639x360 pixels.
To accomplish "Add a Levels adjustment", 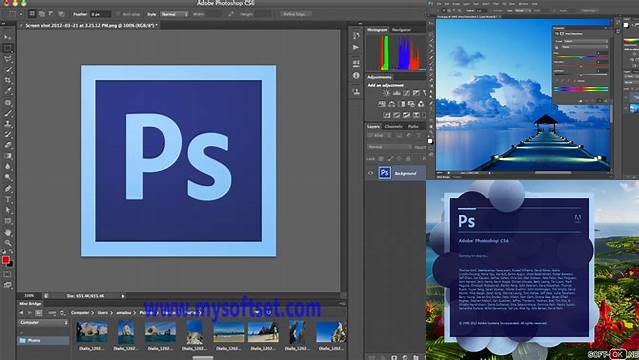I will [397, 93].
